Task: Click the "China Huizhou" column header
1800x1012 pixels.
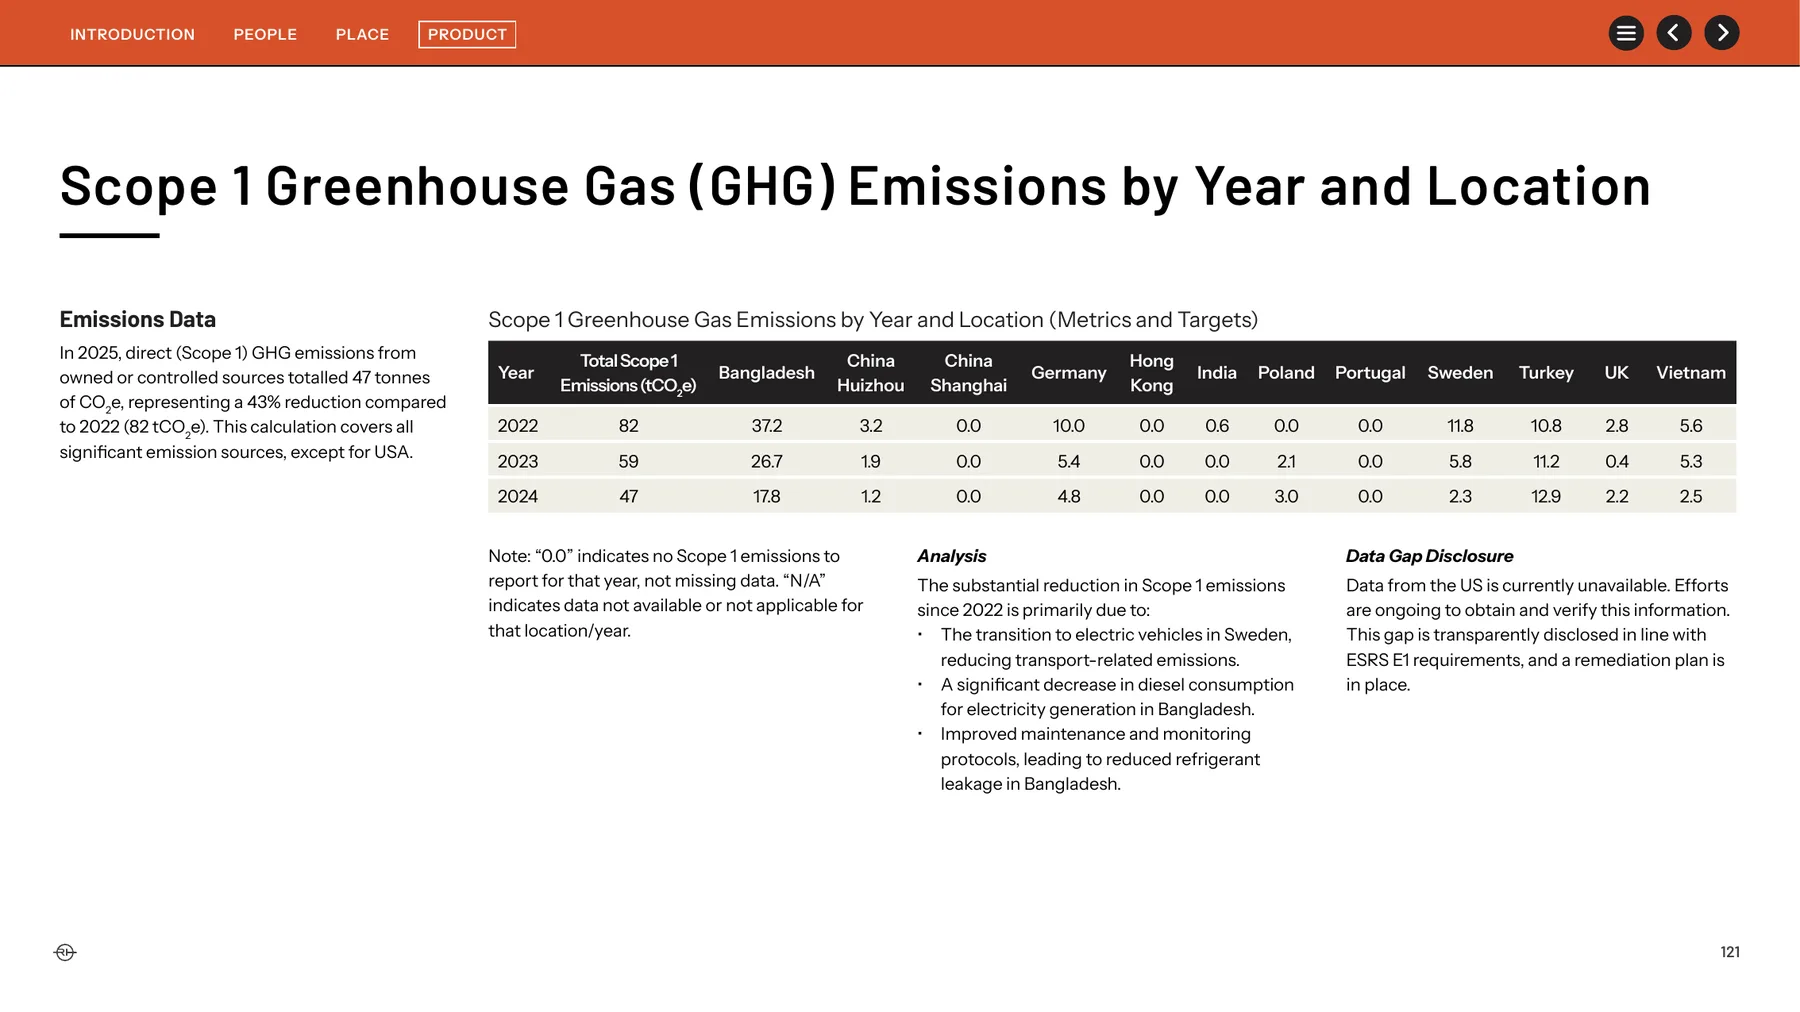Action: click(x=871, y=373)
